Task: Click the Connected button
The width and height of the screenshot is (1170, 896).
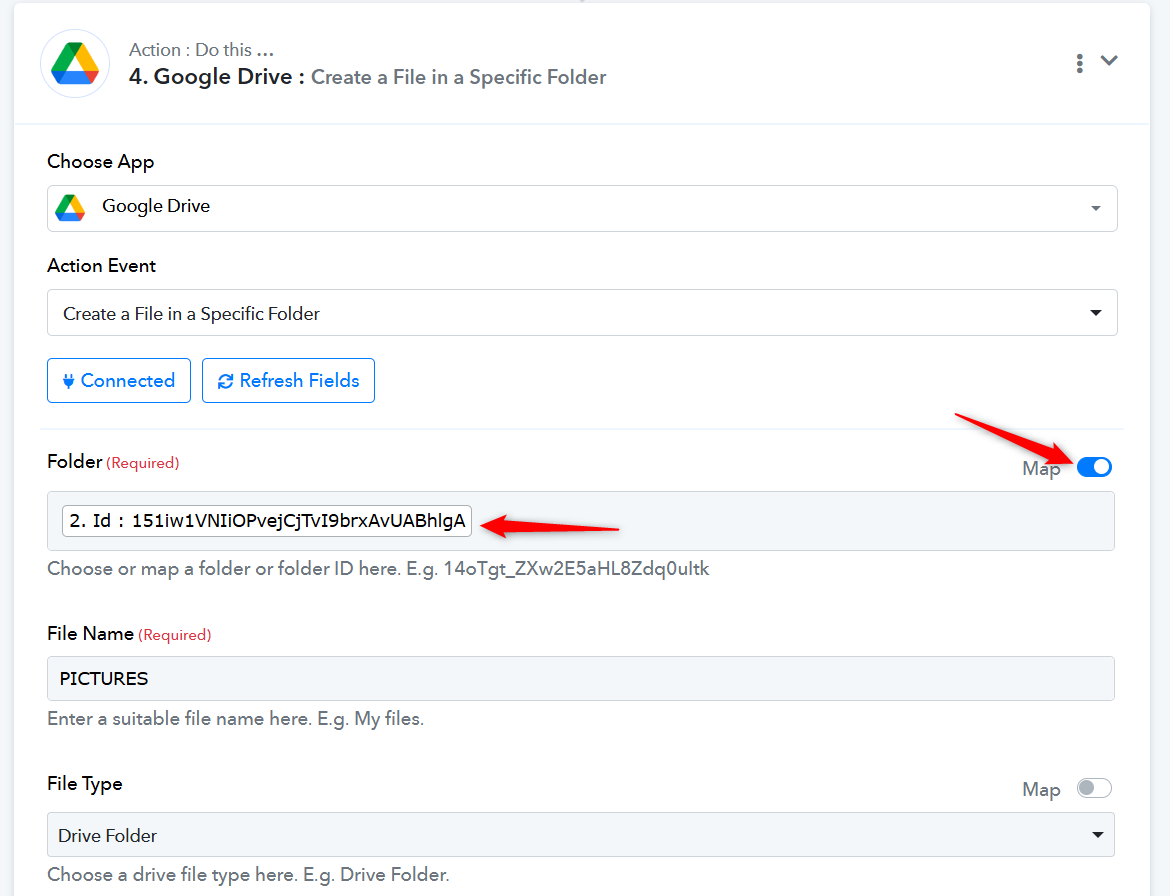Action: 119,380
